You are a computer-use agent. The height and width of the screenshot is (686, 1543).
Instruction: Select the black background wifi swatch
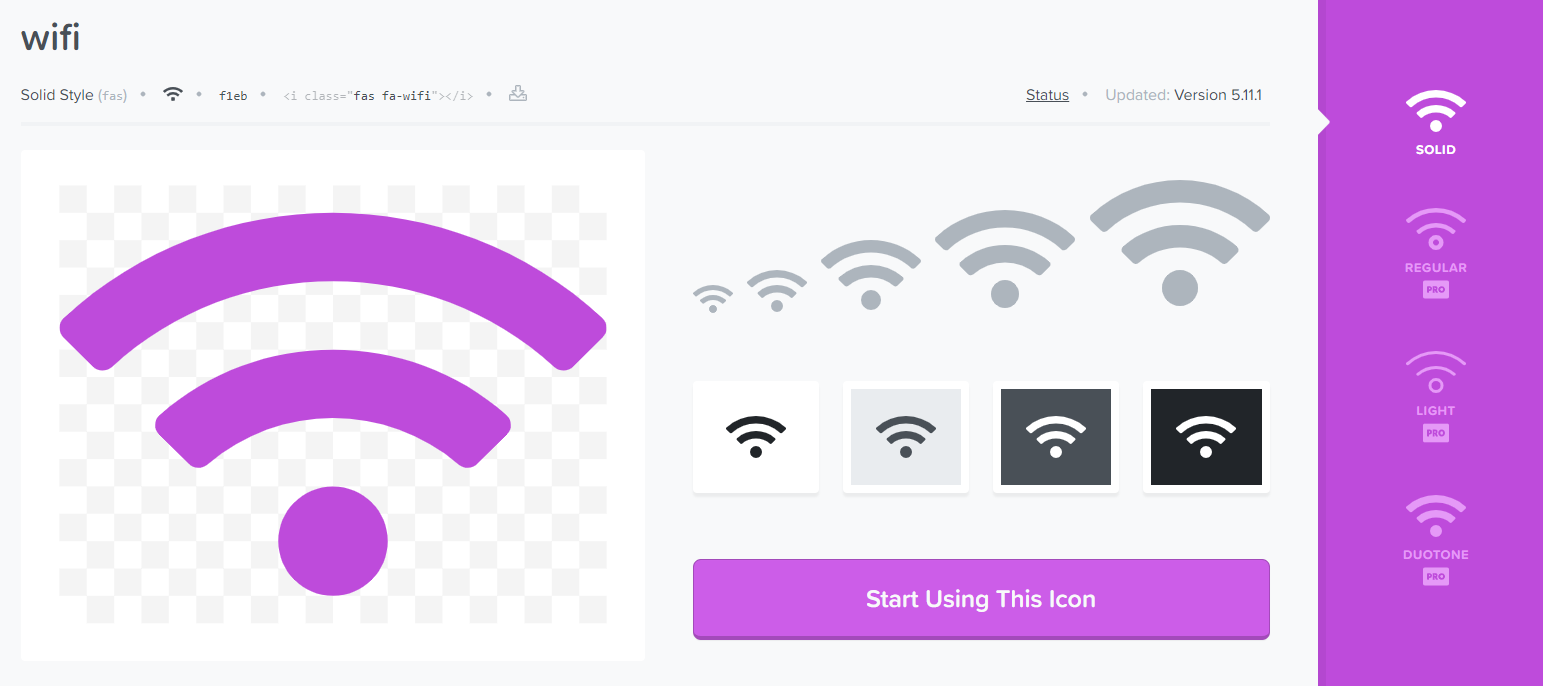pyautogui.click(x=1206, y=437)
